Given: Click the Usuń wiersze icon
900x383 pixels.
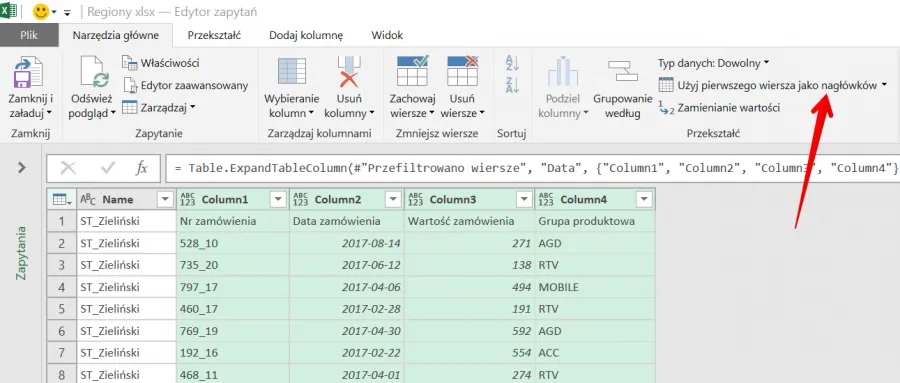Looking at the screenshot, I should [x=463, y=71].
